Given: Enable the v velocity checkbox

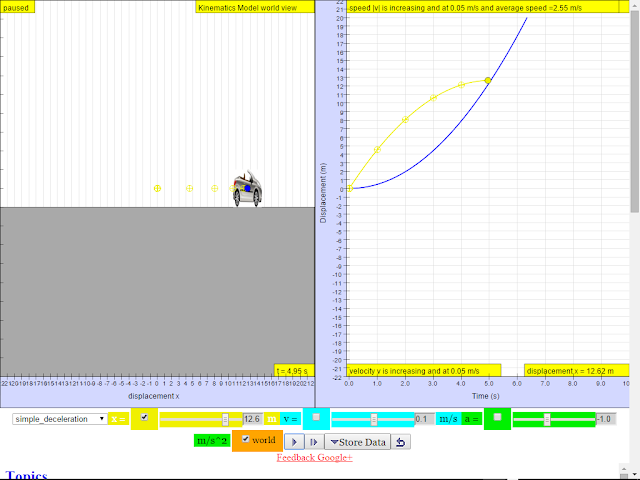Looking at the screenshot, I should 316,417.
